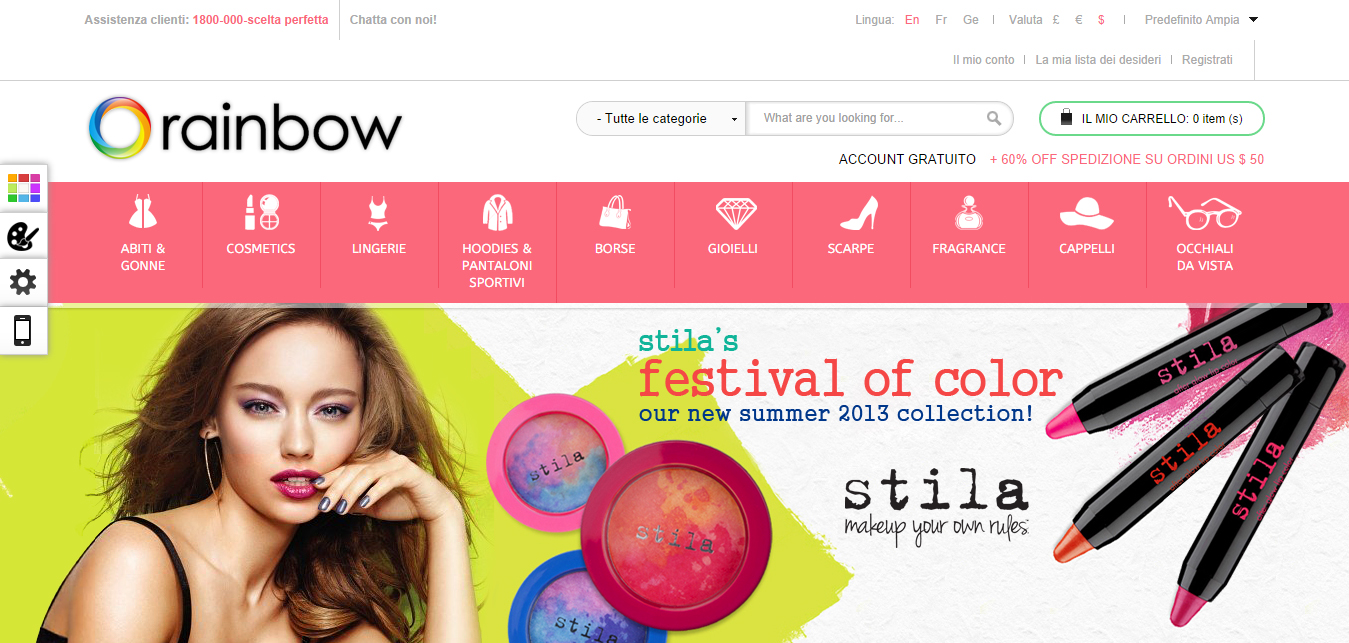The width and height of the screenshot is (1349, 643).
Task: Click the shopping bag cart icon
Action: pyautogui.click(x=1066, y=118)
